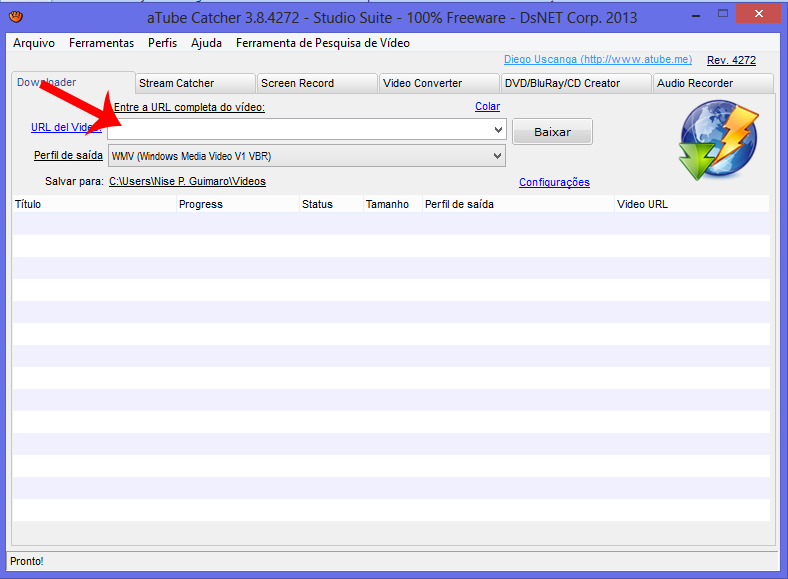Maximize the aTube Catcher window
Image resolution: width=788 pixels, height=579 pixels.
click(x=723, y=14)
